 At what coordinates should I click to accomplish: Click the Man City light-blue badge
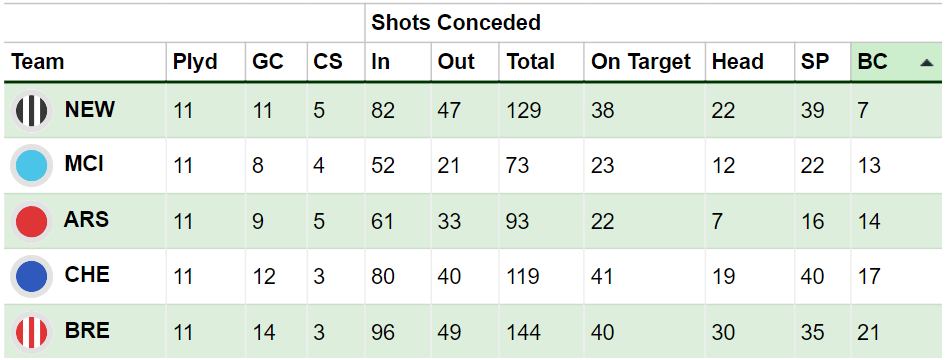pos(32,165)
